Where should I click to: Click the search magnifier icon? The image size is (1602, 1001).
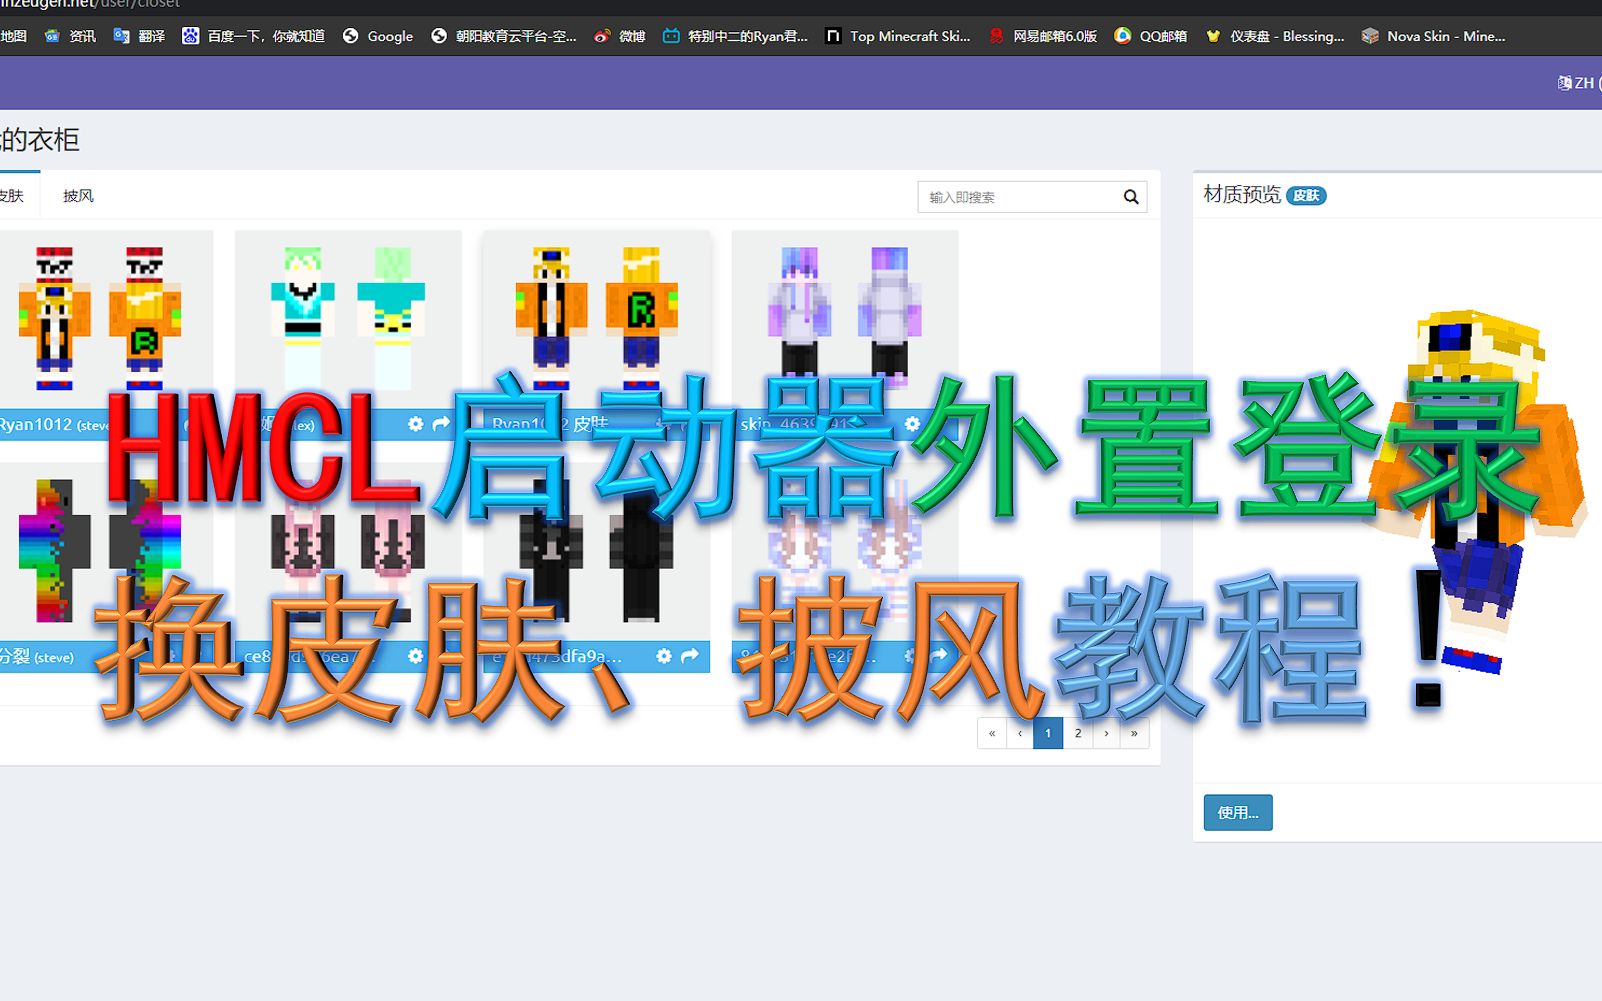(1131, 197)
